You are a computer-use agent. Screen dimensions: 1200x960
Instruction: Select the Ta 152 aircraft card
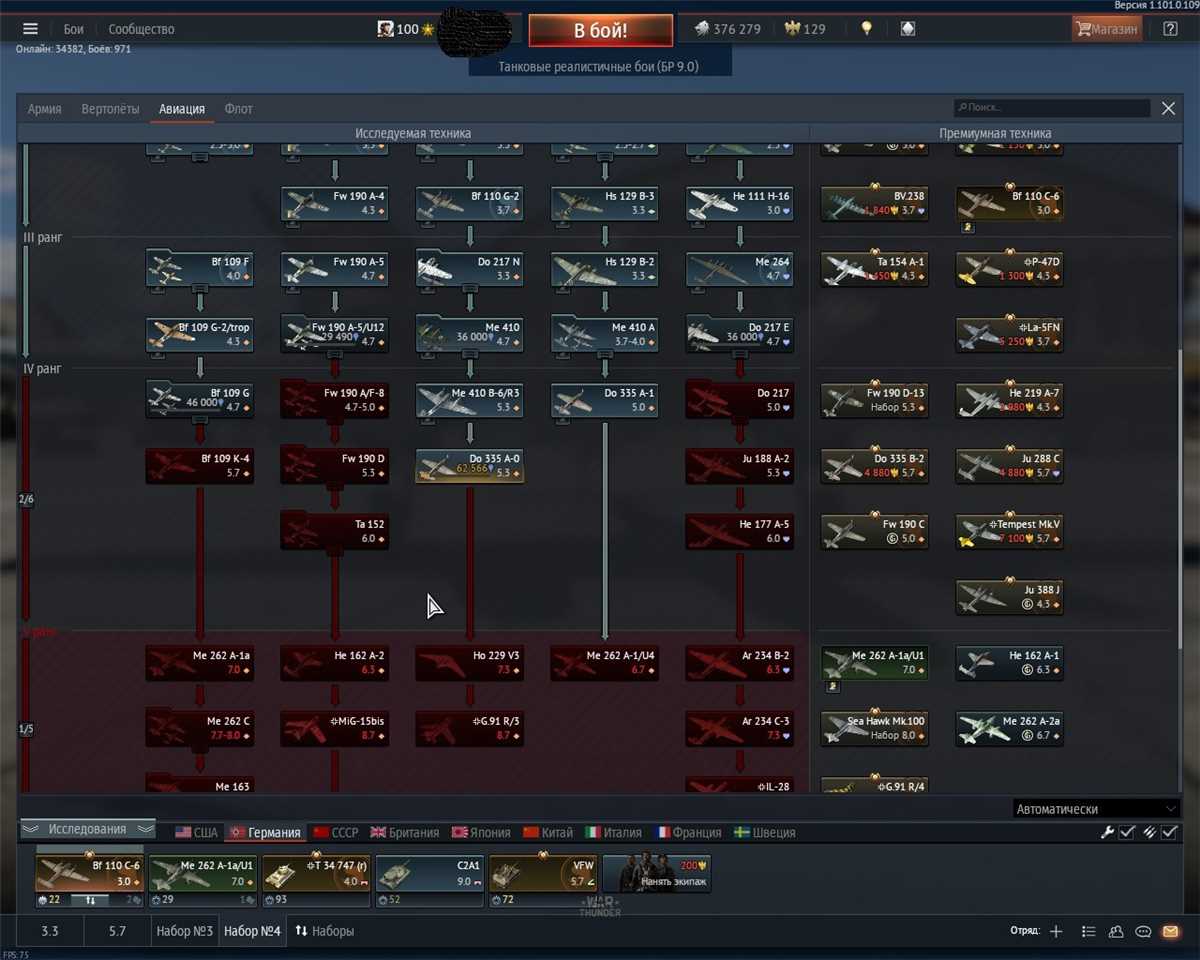point(335,531)
